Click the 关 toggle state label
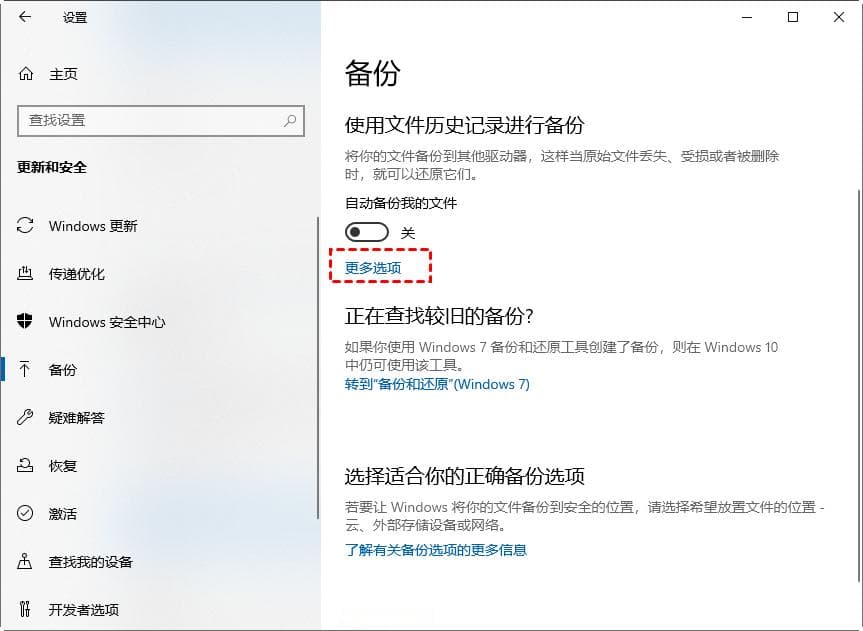Image resolution: width=863 pixels, height=631 pixels. tap(408, 233)
